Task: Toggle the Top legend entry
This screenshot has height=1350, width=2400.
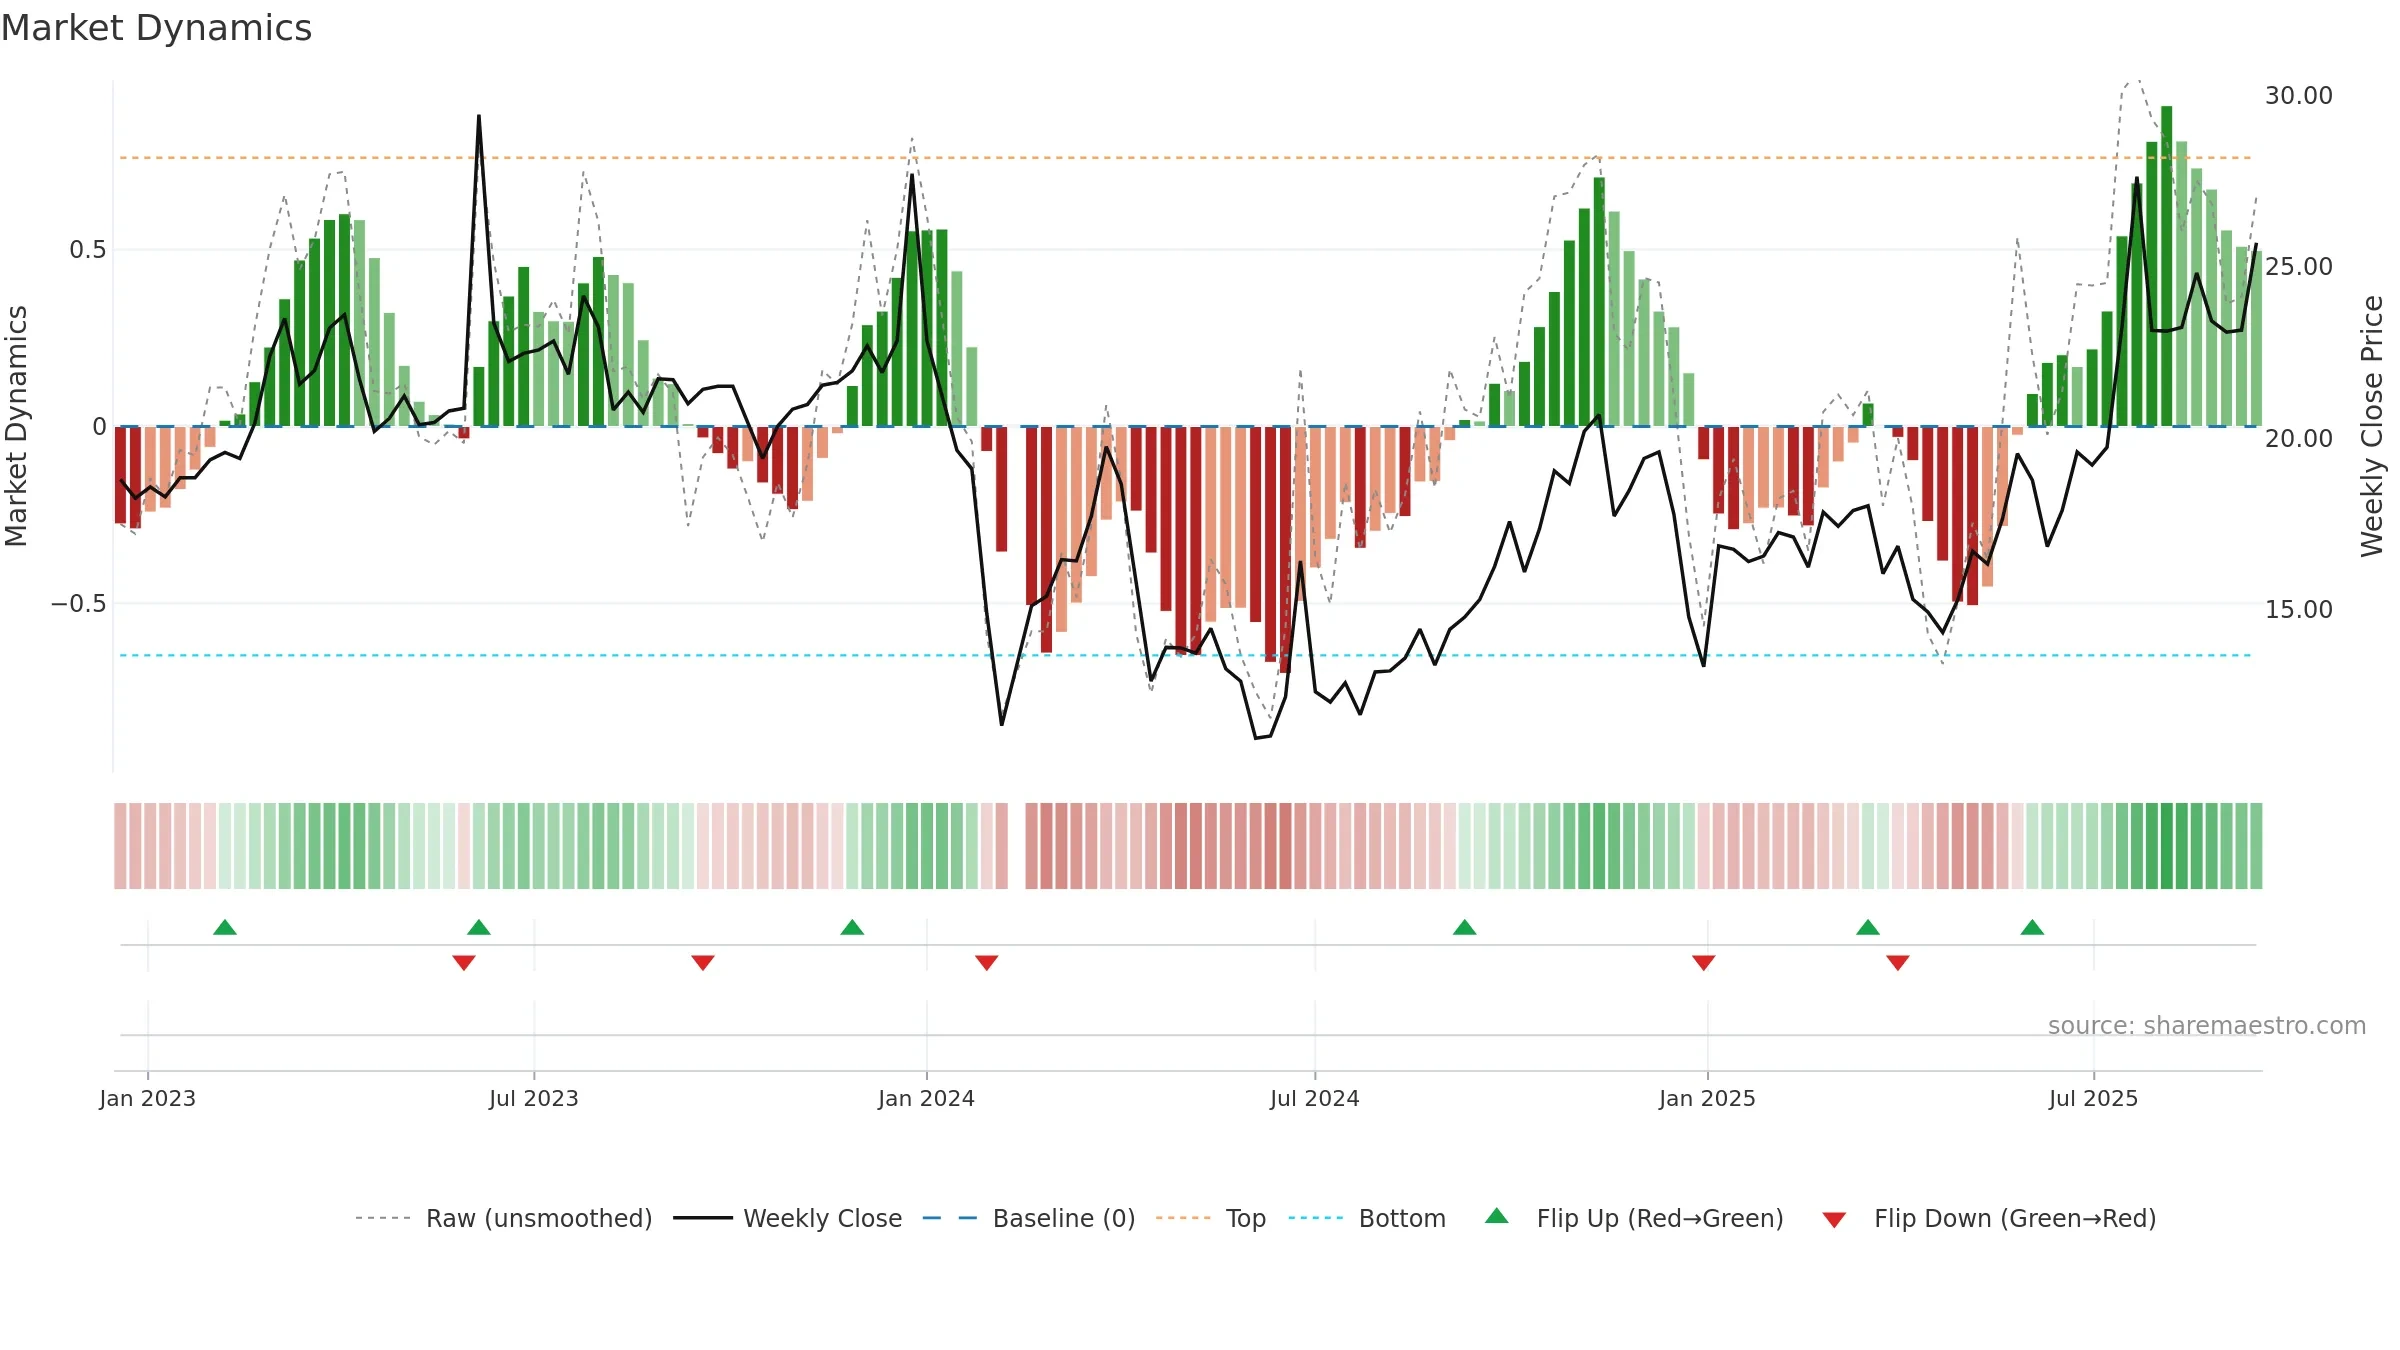Action: click(x=1211, y=1218)
